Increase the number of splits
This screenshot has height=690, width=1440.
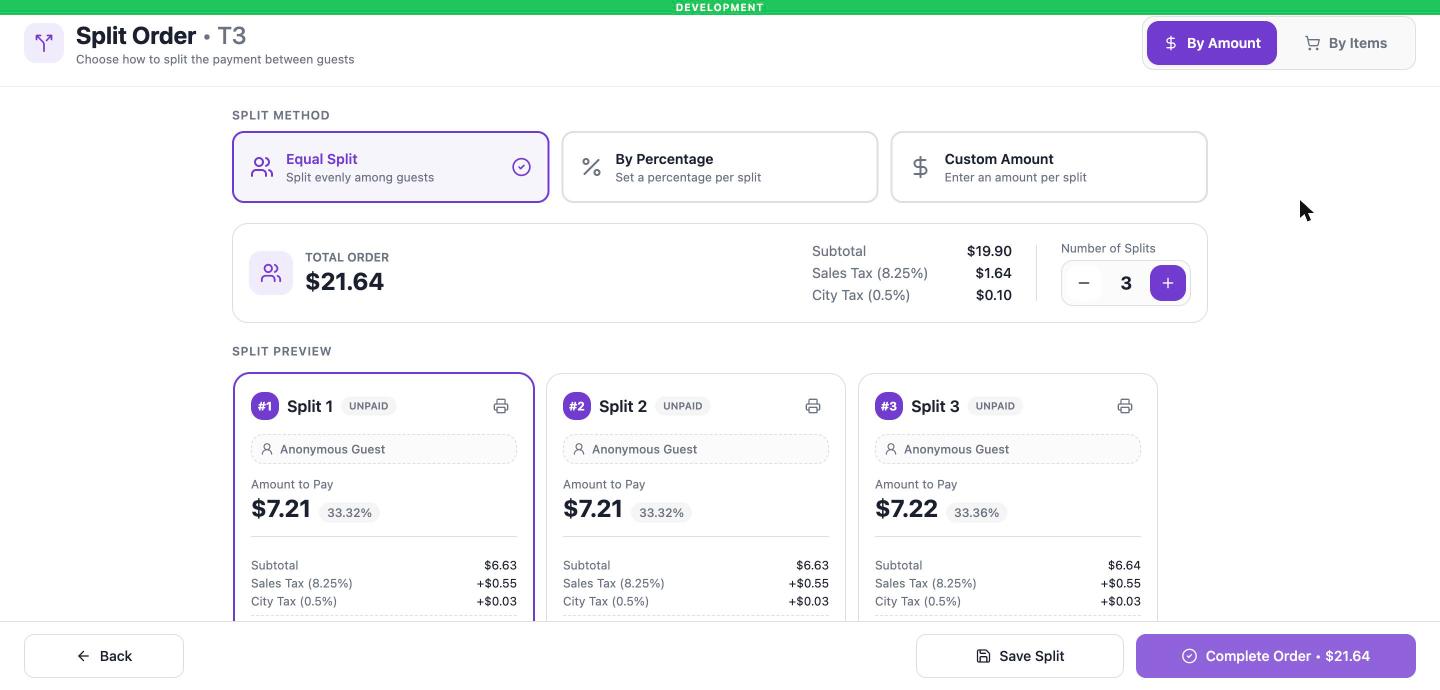[x=1168, y=283]
